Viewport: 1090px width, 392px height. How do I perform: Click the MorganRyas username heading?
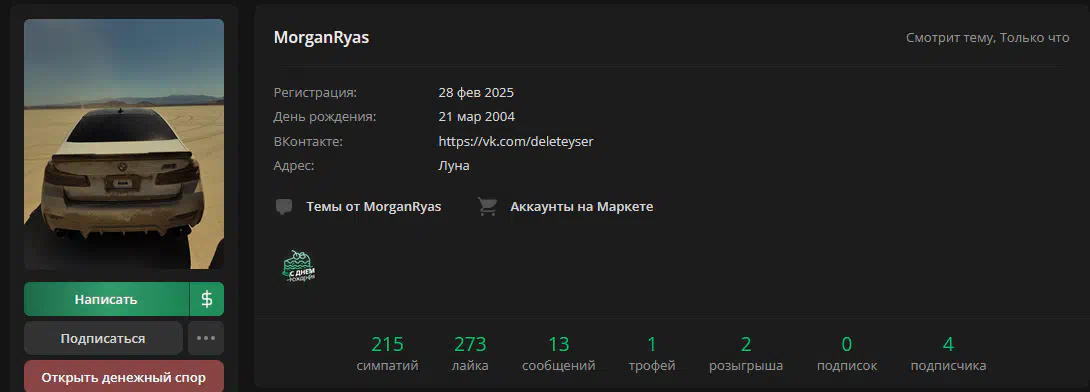[321, 38]
